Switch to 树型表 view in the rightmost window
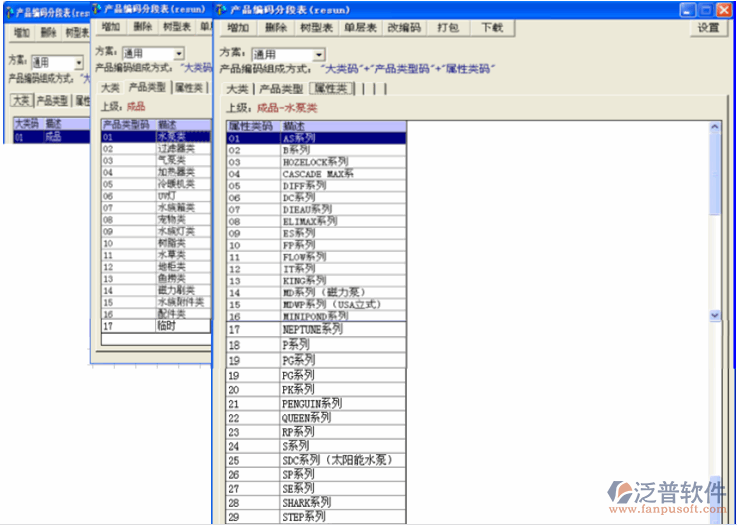This screenshot has width=737, height=525. tap(318, 28)
